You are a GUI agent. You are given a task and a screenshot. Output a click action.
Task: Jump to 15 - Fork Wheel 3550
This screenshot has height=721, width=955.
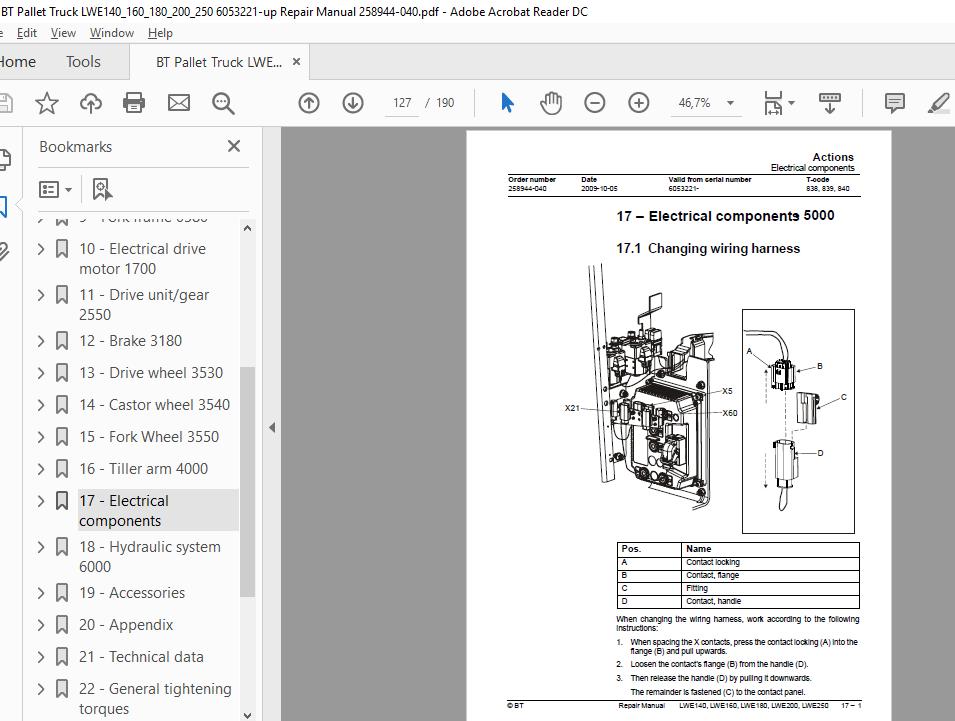click(149, 437)
